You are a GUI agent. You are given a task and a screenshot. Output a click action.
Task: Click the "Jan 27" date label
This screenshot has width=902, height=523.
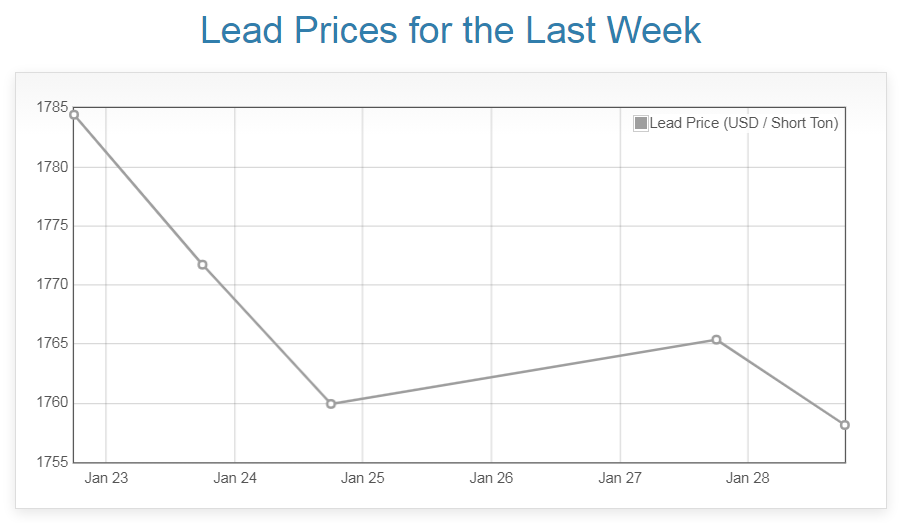click(x=620, y=478)
